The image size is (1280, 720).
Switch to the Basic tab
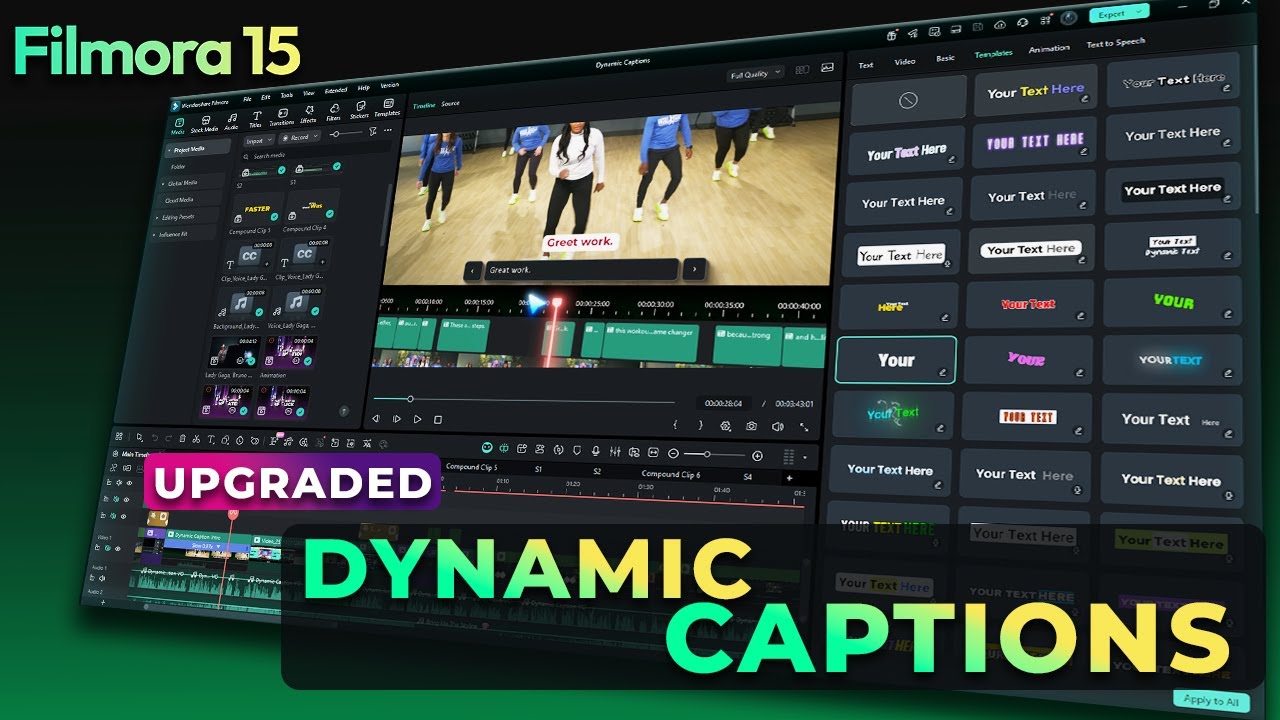click(x=945, y=58)
